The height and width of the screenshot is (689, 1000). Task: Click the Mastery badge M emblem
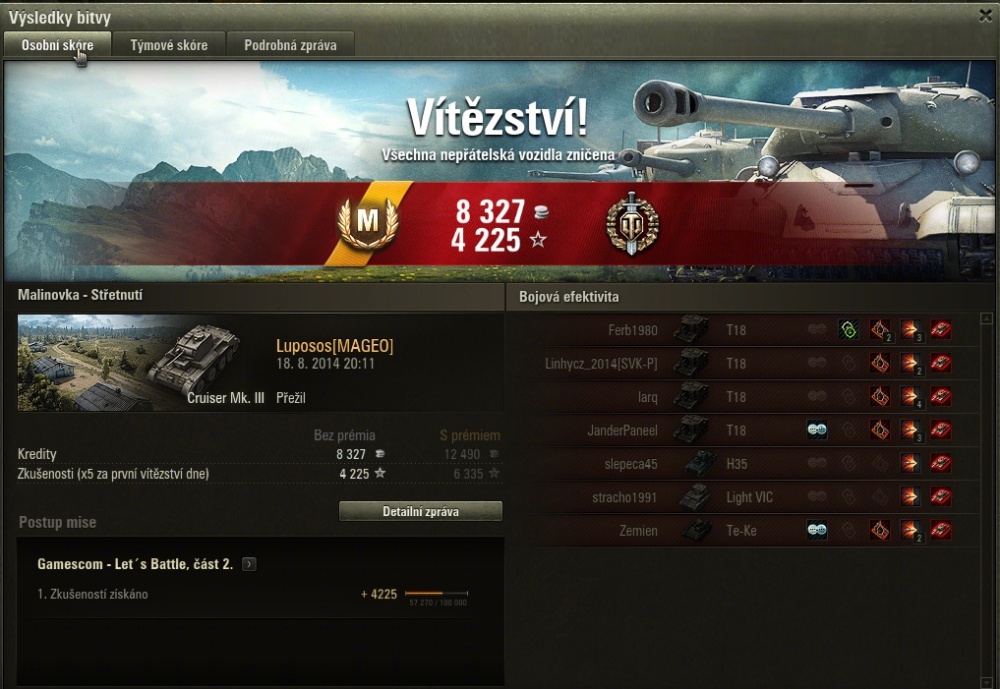pyautogui.click(x=367, y=221)
